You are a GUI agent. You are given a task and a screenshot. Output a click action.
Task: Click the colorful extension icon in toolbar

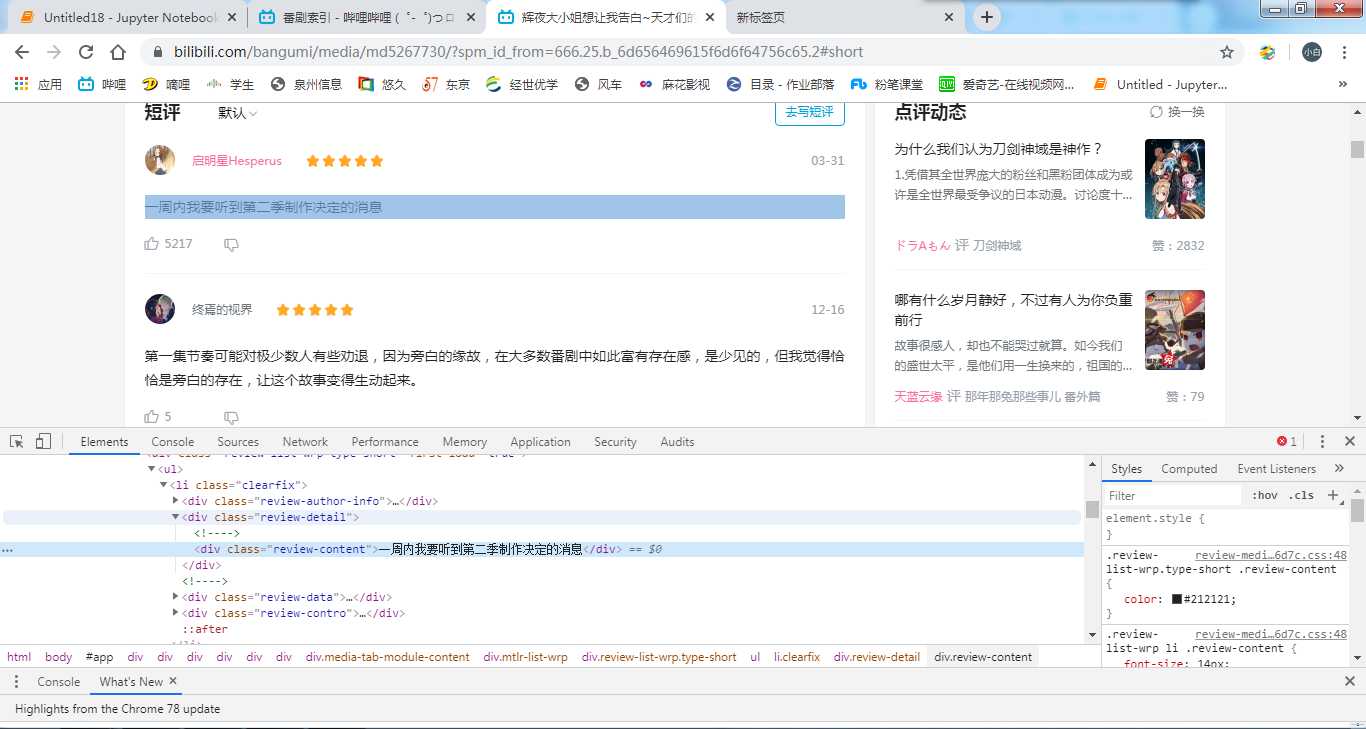tap(1267, 52)
